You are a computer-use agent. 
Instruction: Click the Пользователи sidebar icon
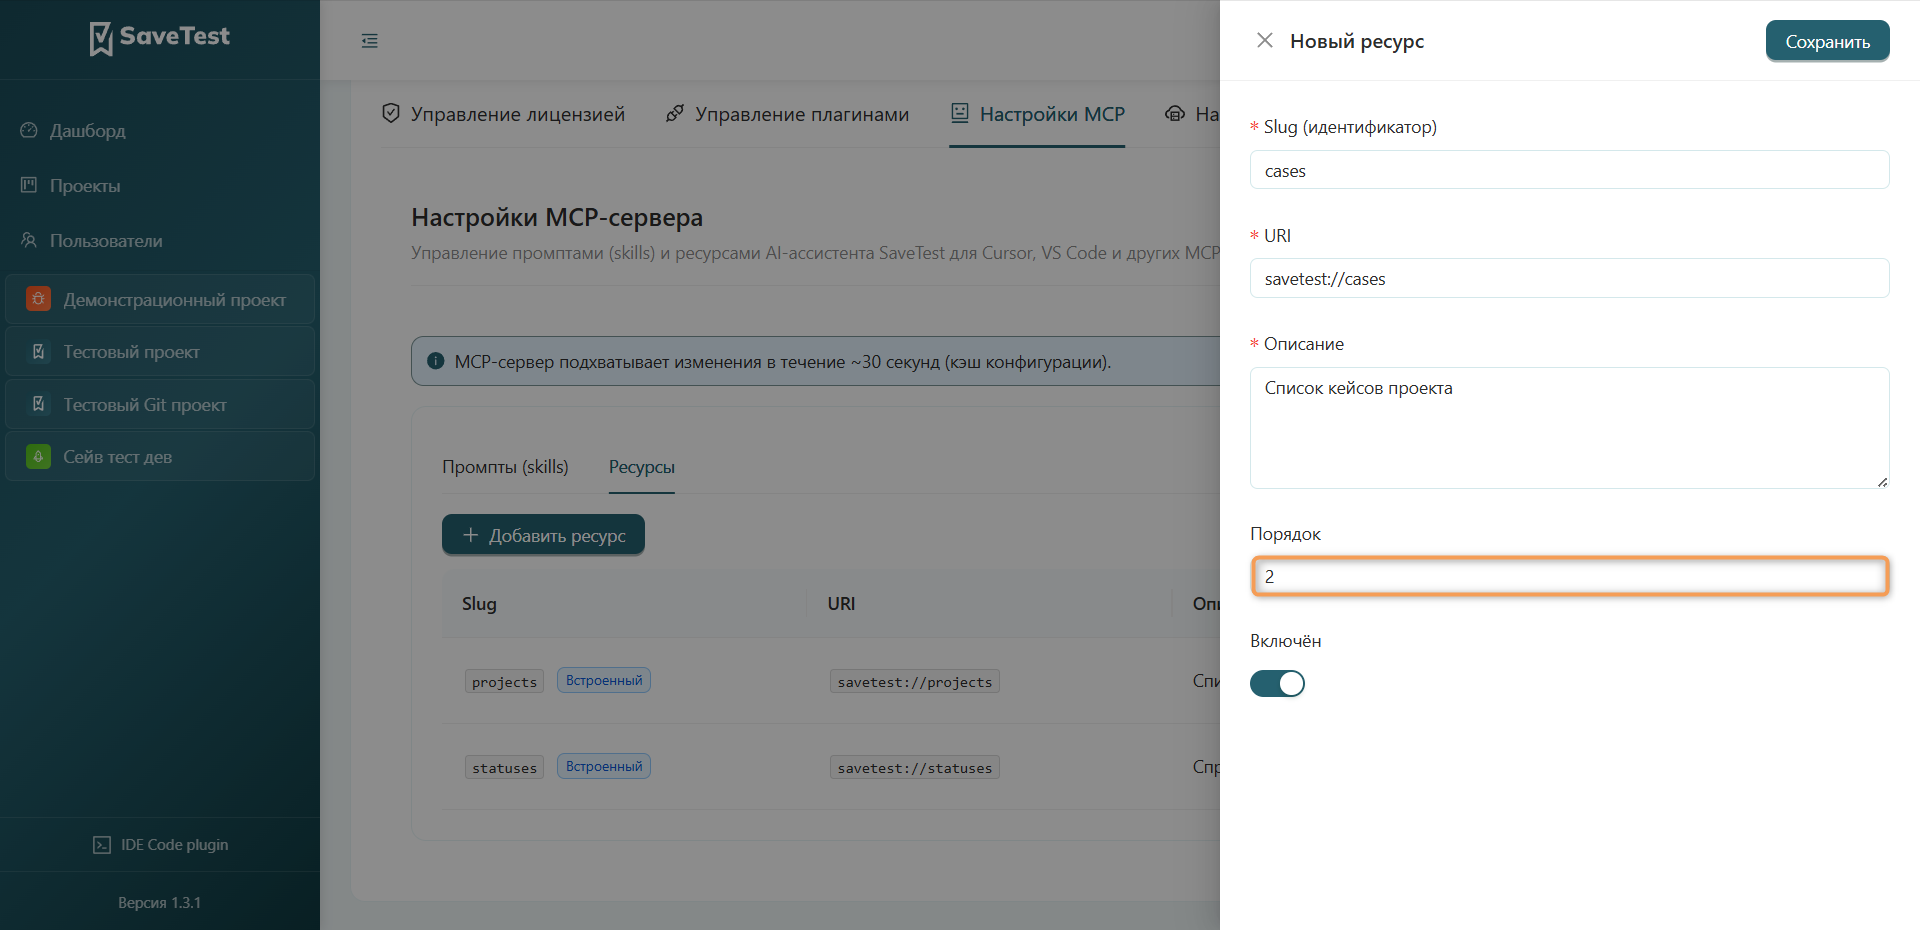point(29,240)
